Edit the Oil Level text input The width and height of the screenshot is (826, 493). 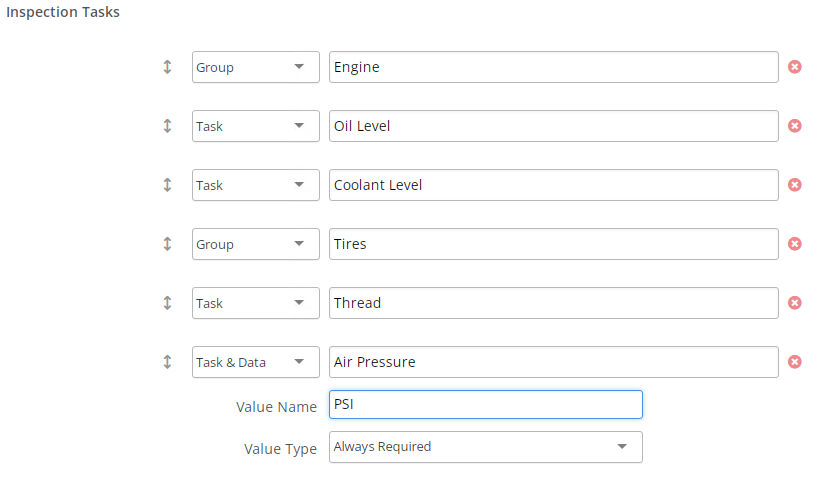coord(553,126)
